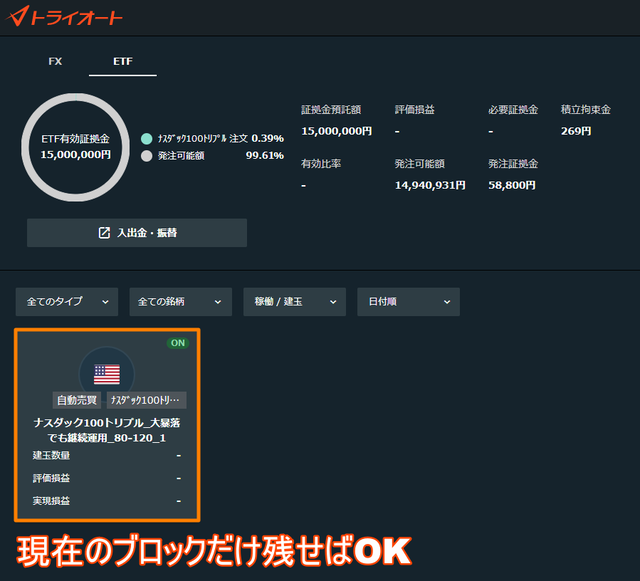The height and width of the screenshot is (581, 640).
Task: Click the teal ナスダック100トリプル legend dot
Action: coord(147,139)
